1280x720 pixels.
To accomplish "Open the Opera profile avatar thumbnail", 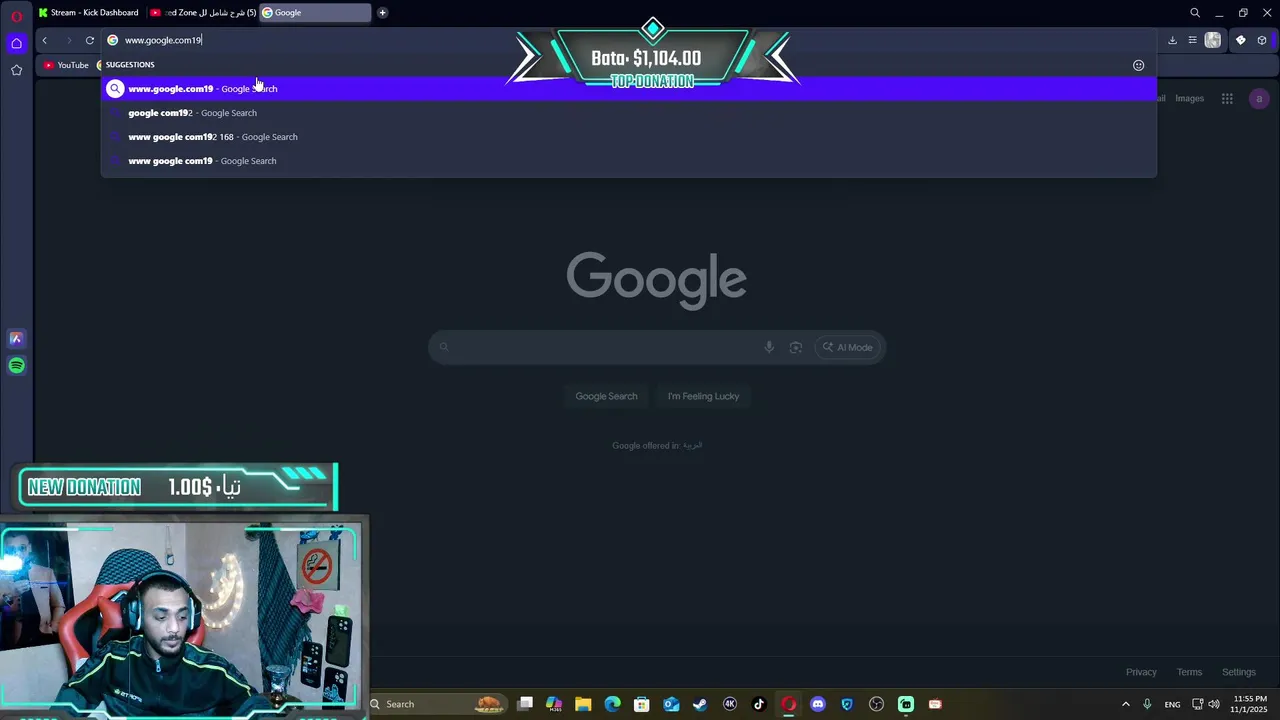I will point(1213,40).
